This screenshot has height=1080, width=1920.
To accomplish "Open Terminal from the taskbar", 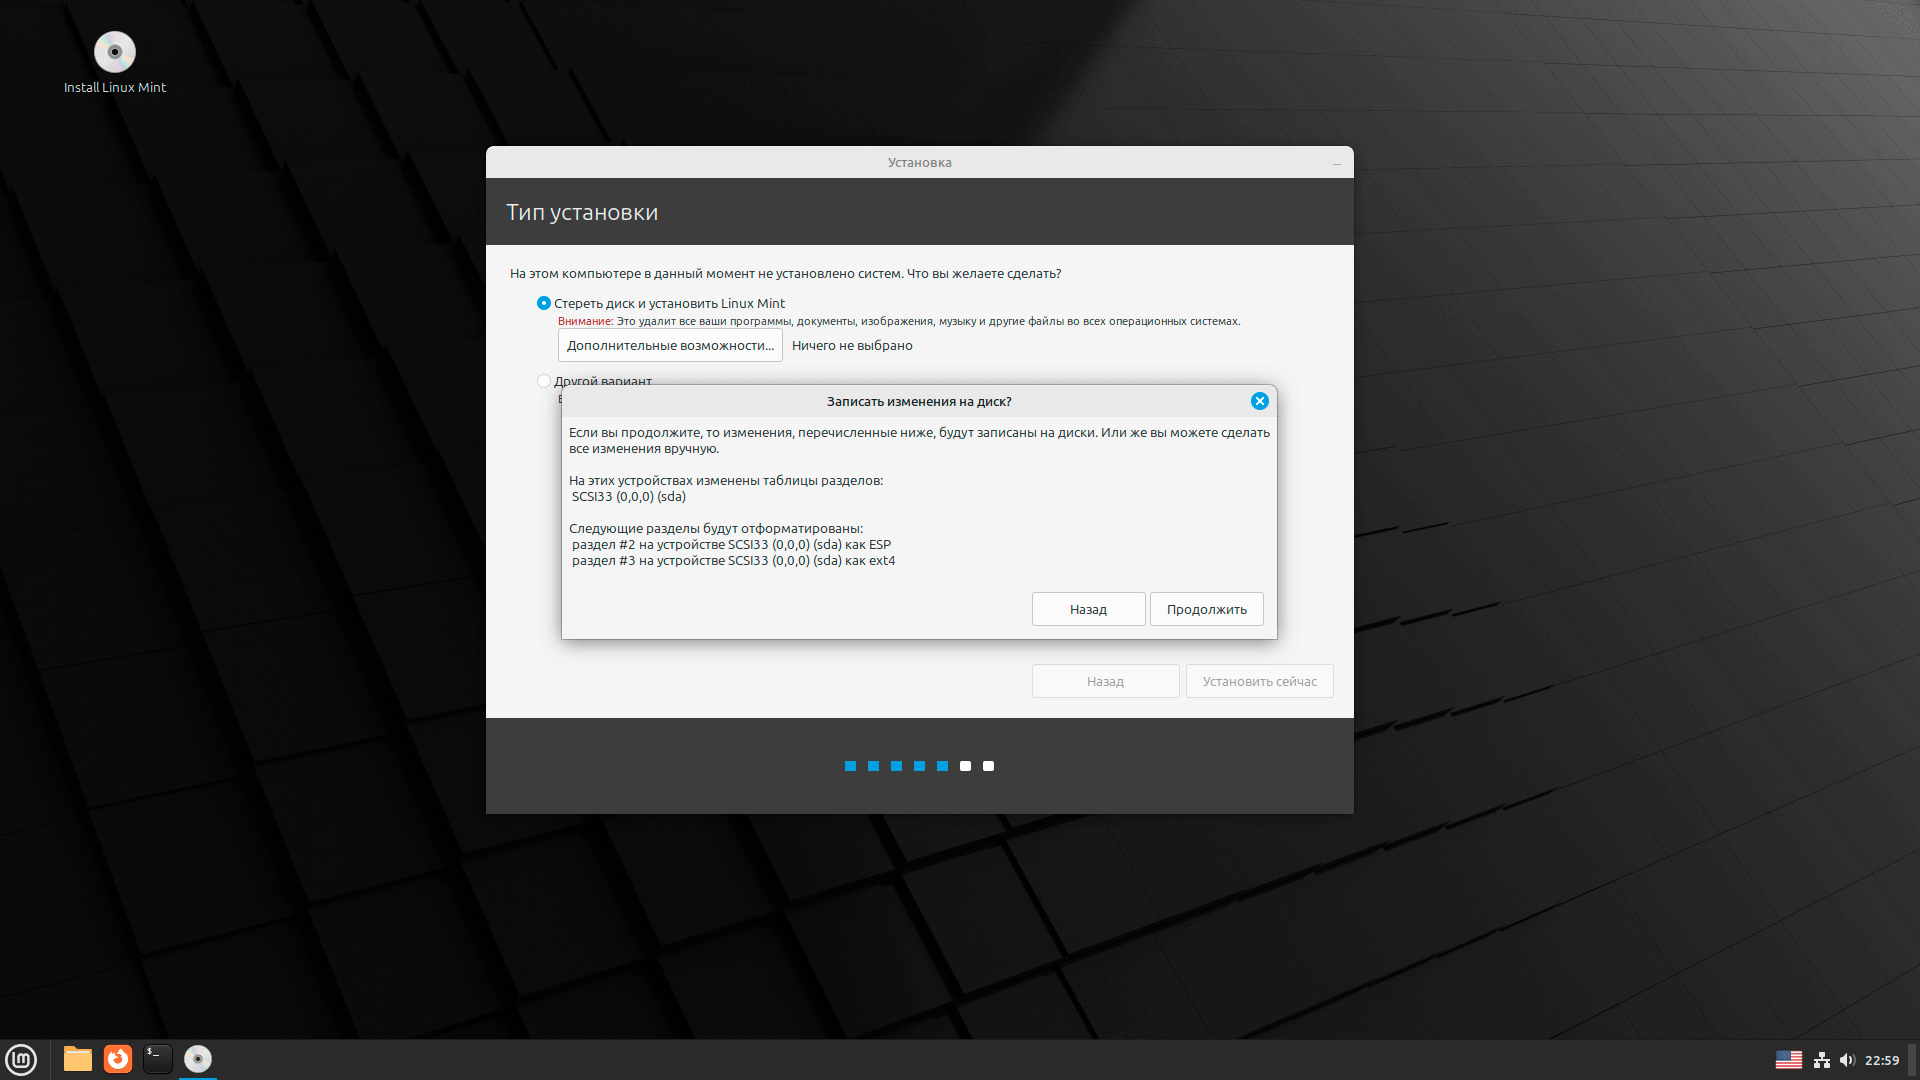I will pos(158,1059).
